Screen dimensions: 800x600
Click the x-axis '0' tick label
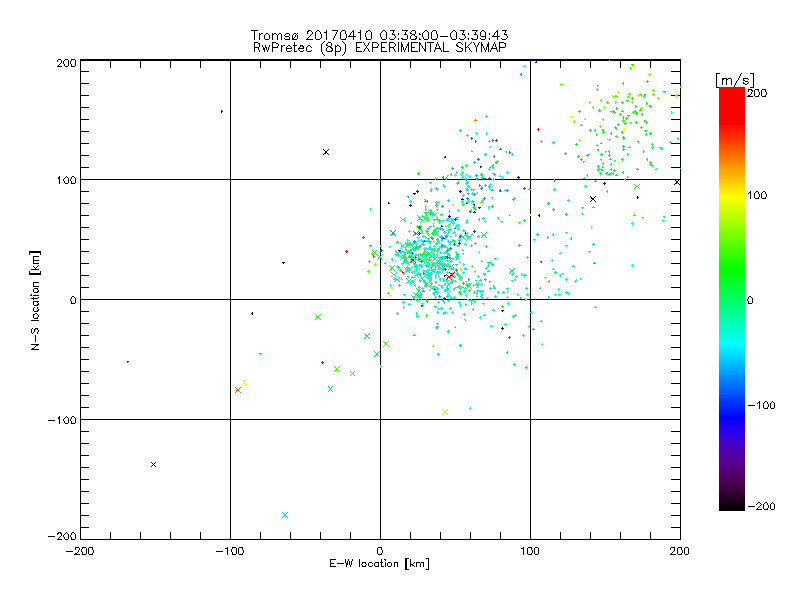click(380, 552)
